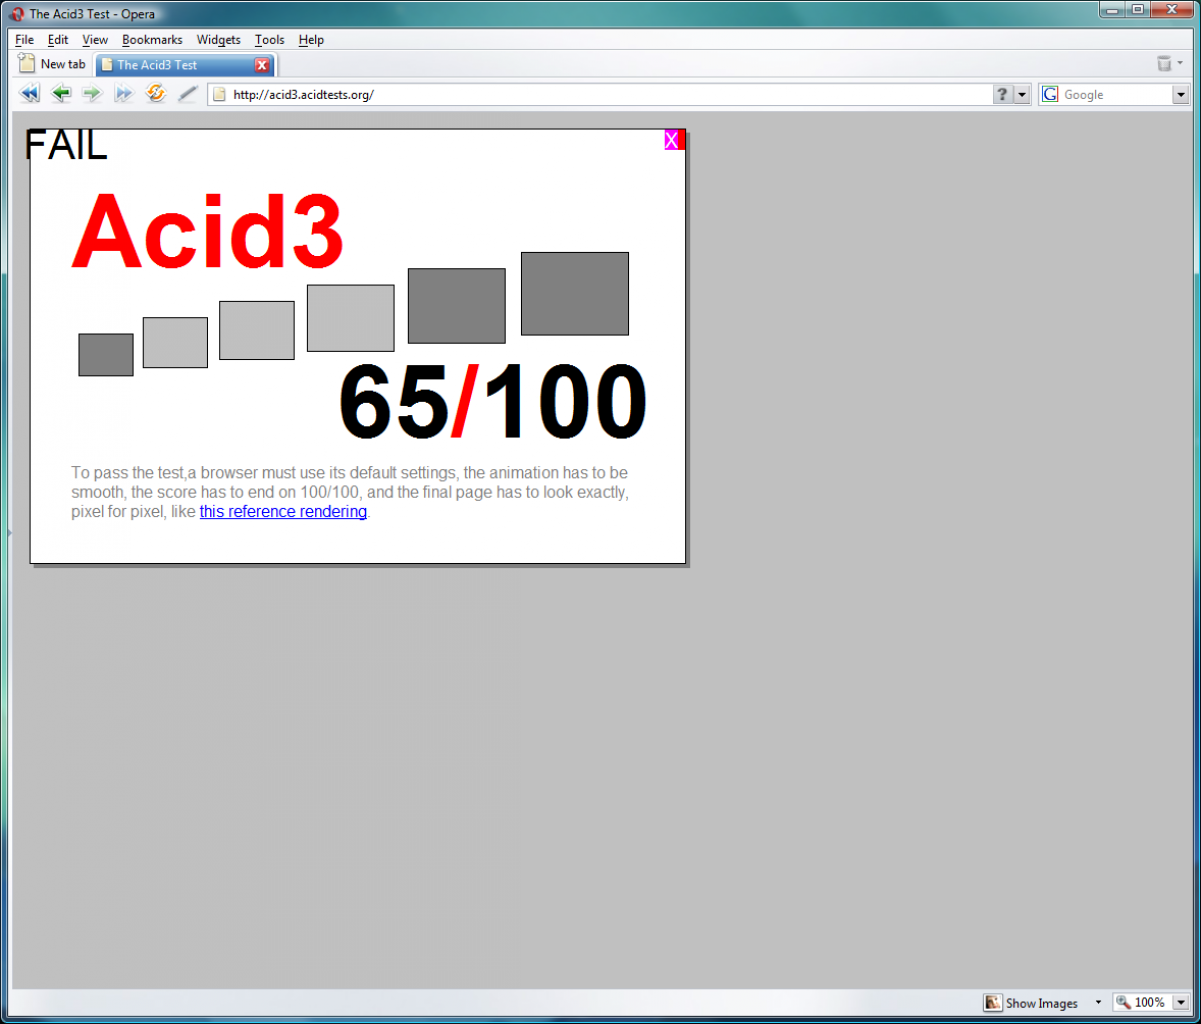Viewport: 1201px width, 1024px height.
Task: Toggle the side panel at the left edge
Action: 9,533
